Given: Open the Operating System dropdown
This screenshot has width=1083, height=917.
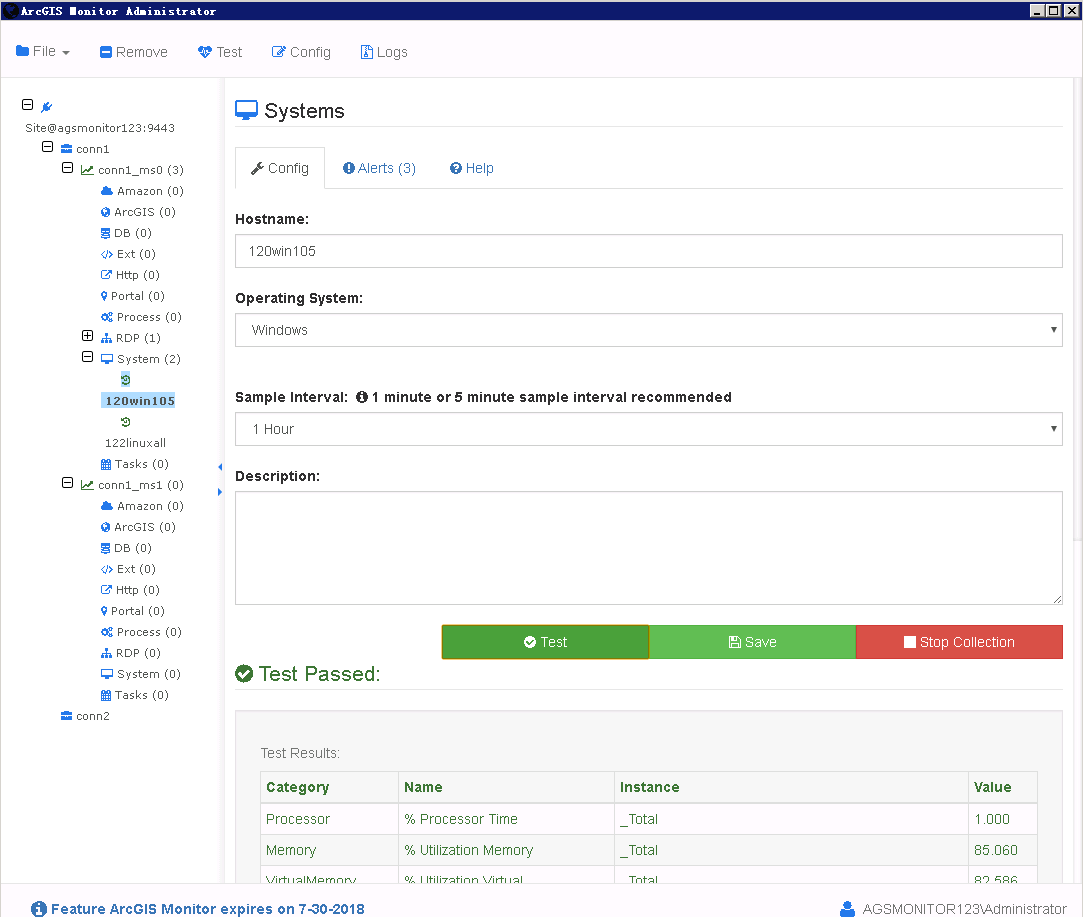Looking at the screenshot, I should pyautogui.click(x=649, y=330).
